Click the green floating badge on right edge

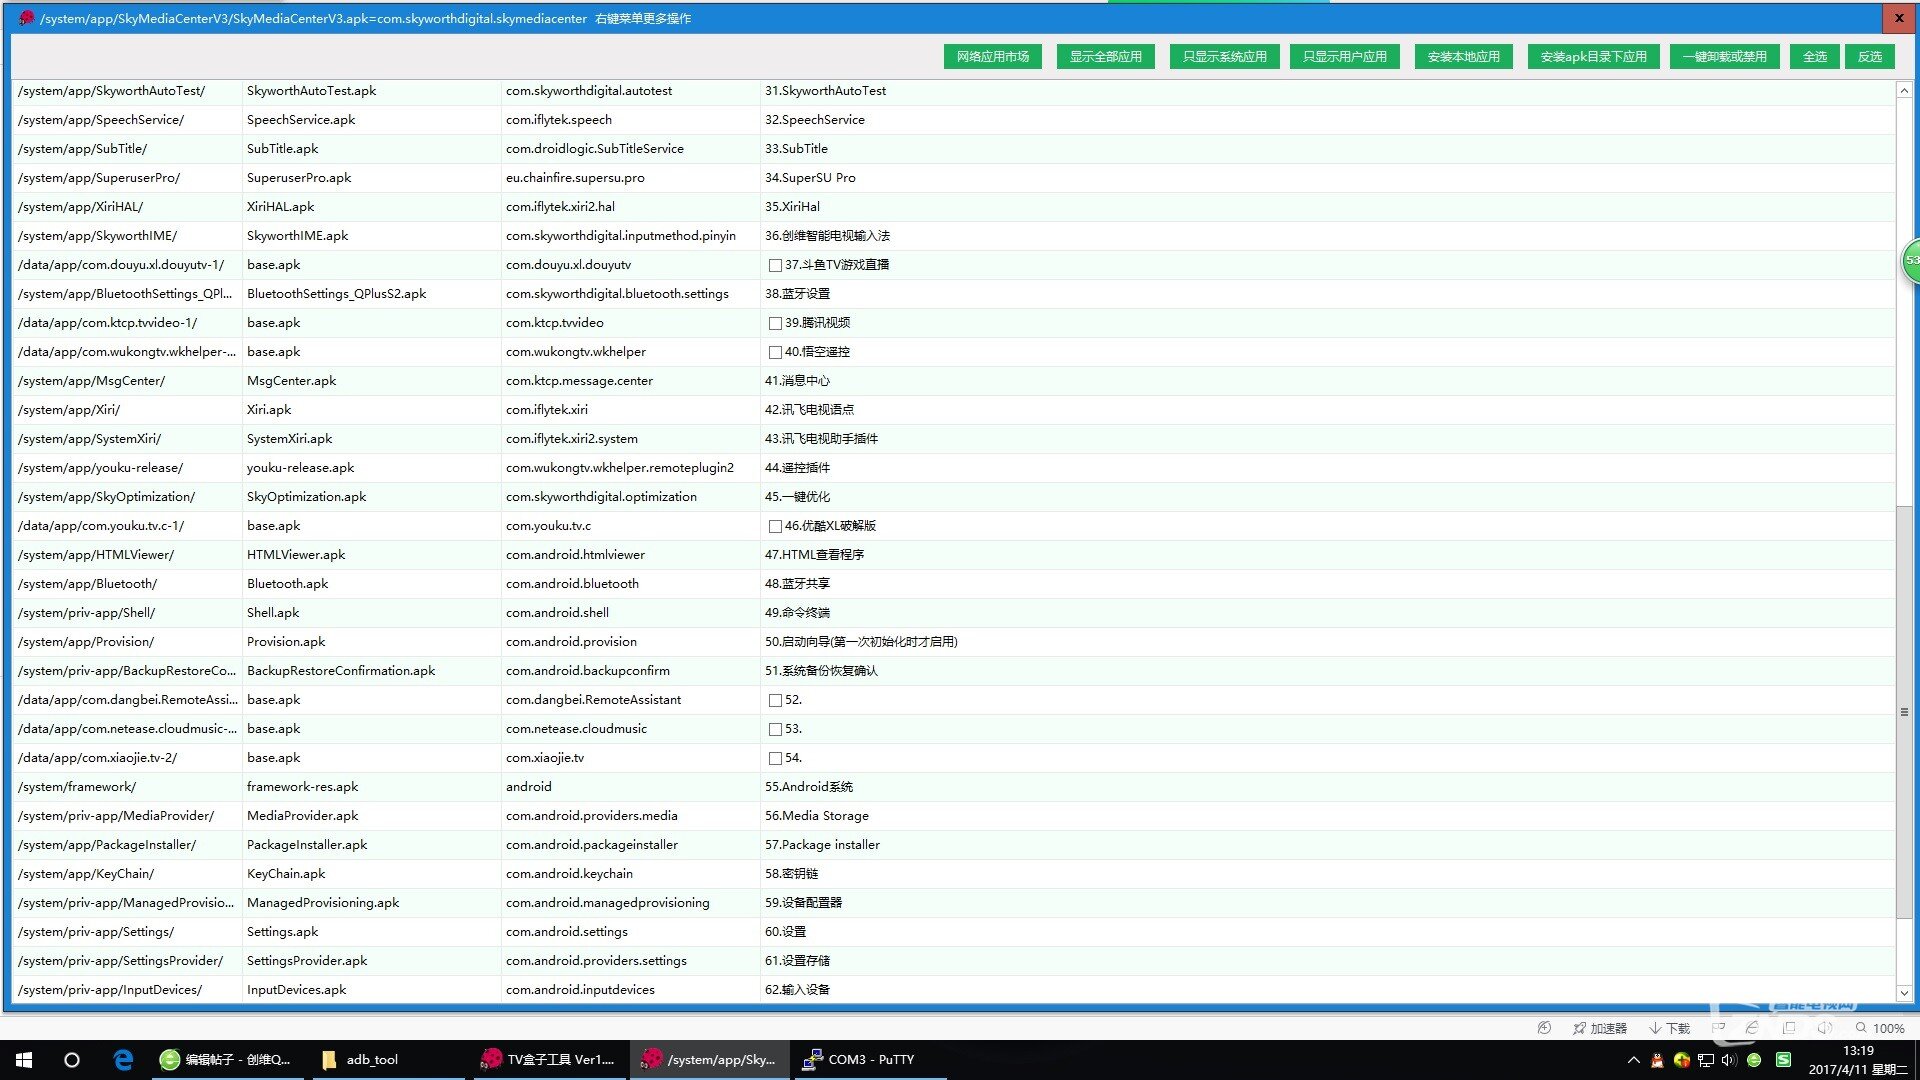tap(1910, 260)
